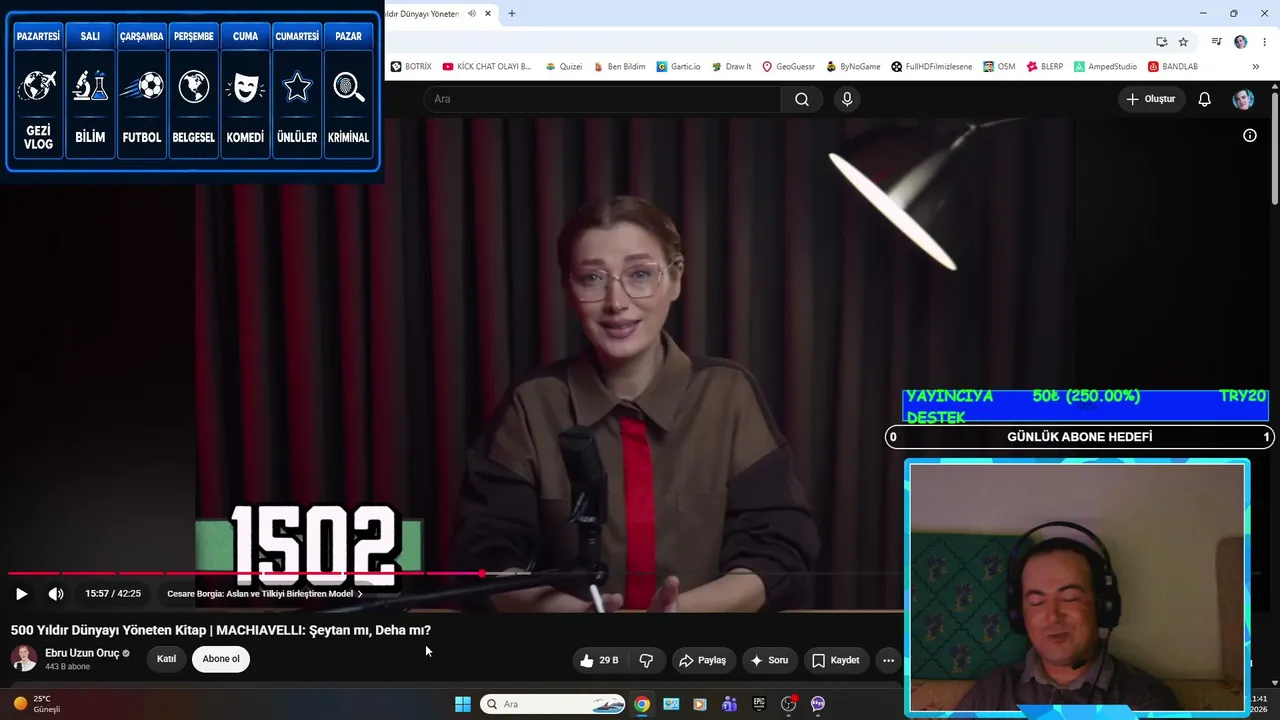Open the ByNoGame bookmark

[853, 67]
